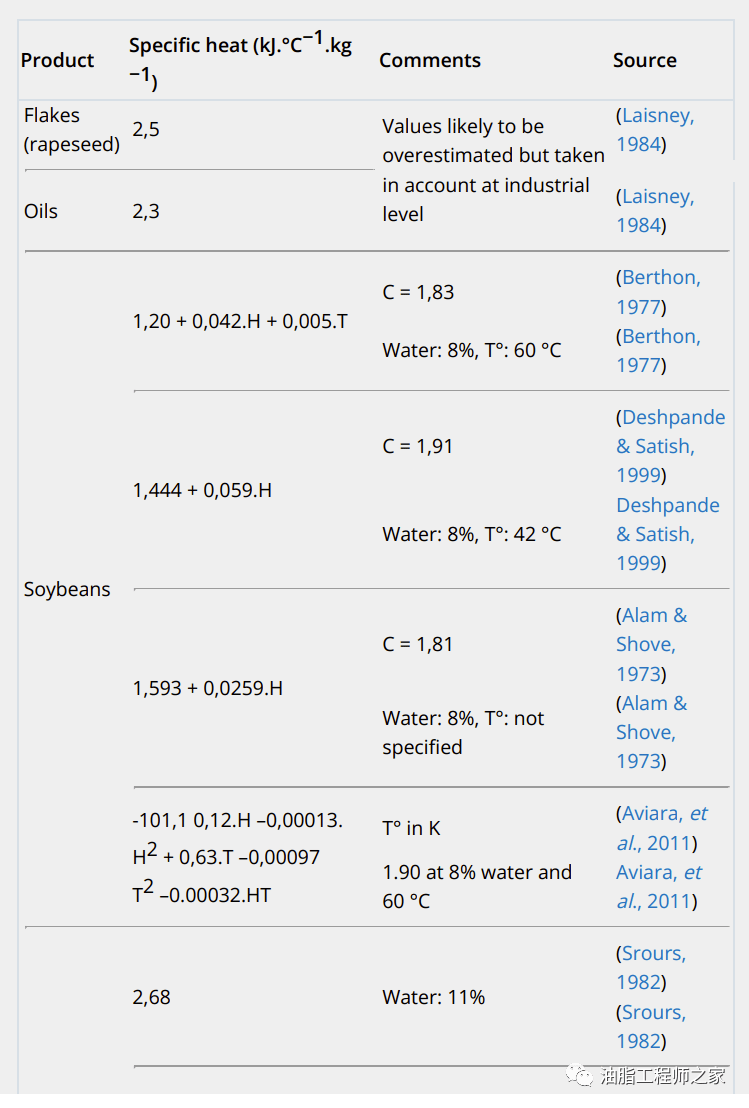The height and width of the screenshot is (1108, 749).
Task: Click the Flakes (rapeseed) product cell
Action: click(x=71, y=130)
